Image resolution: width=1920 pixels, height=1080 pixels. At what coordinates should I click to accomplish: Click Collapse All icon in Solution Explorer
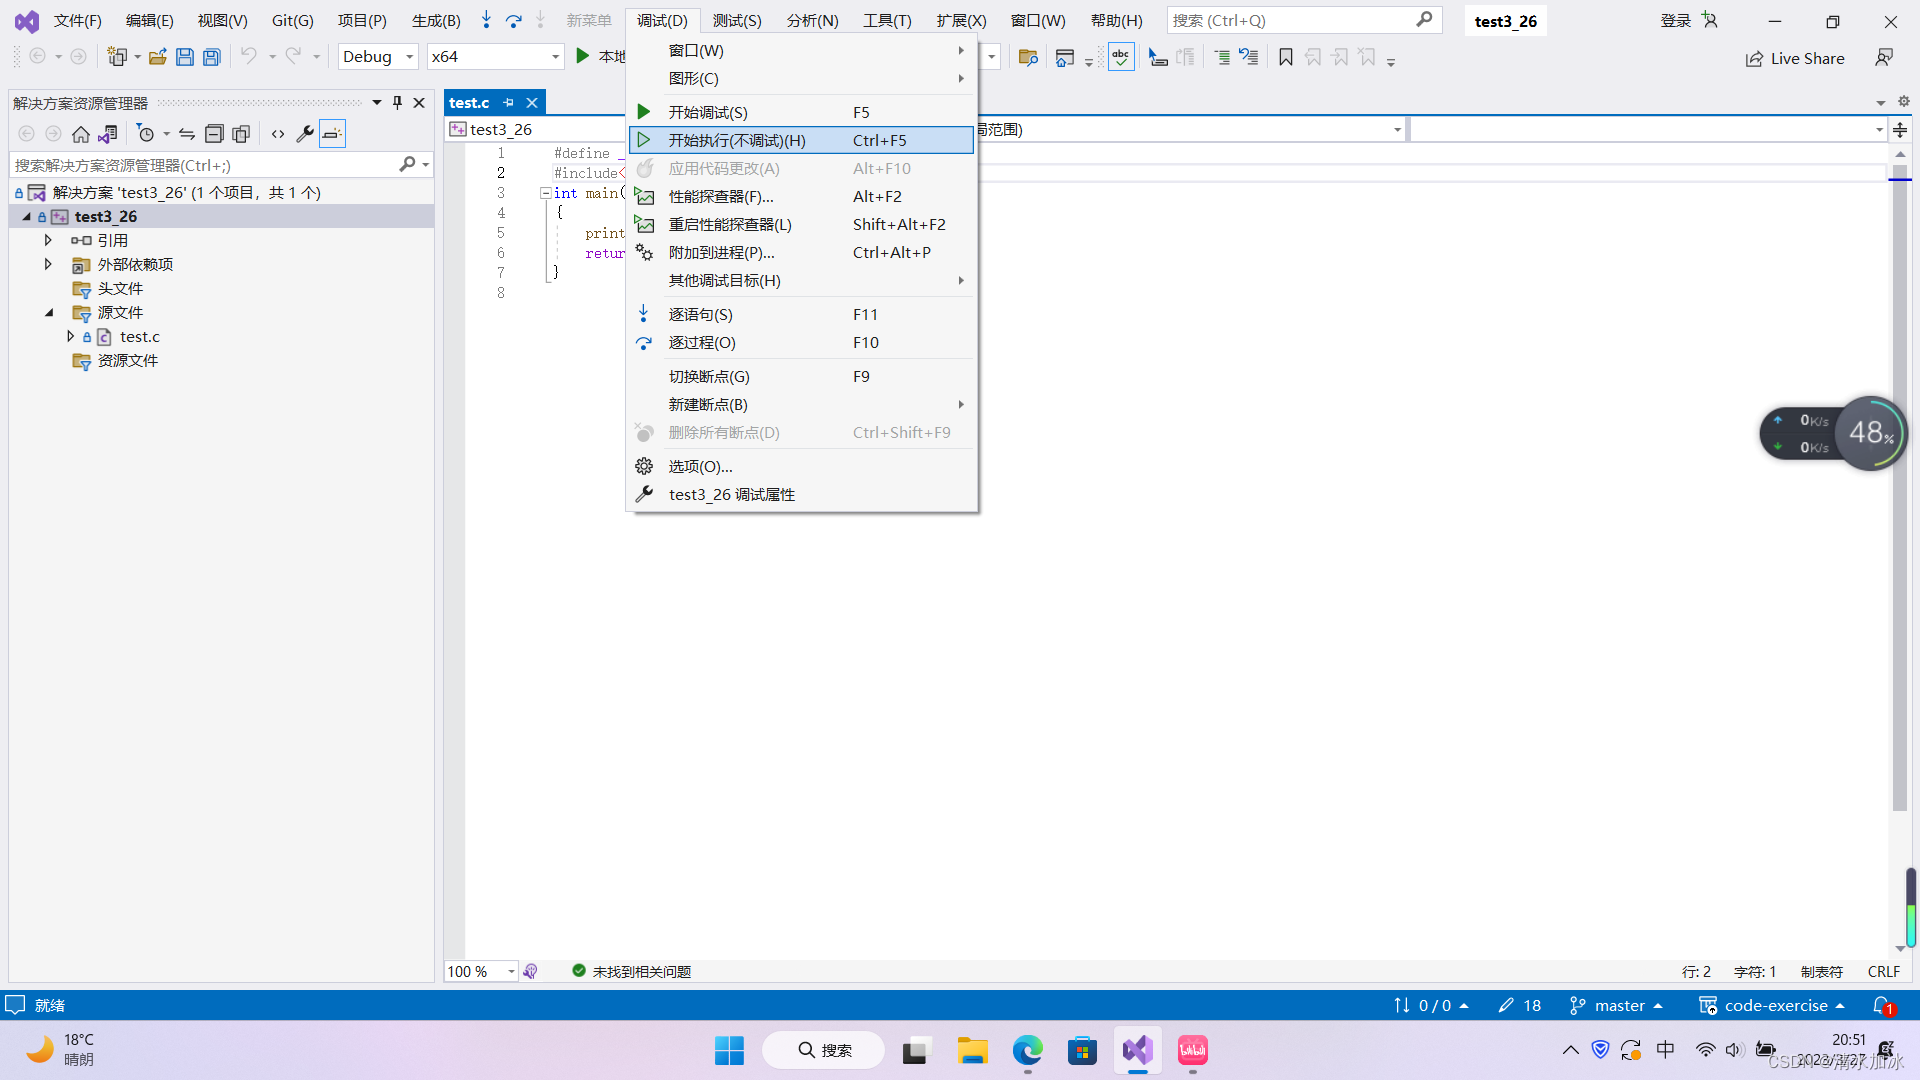pyautogui.click(x=214, y=133)
